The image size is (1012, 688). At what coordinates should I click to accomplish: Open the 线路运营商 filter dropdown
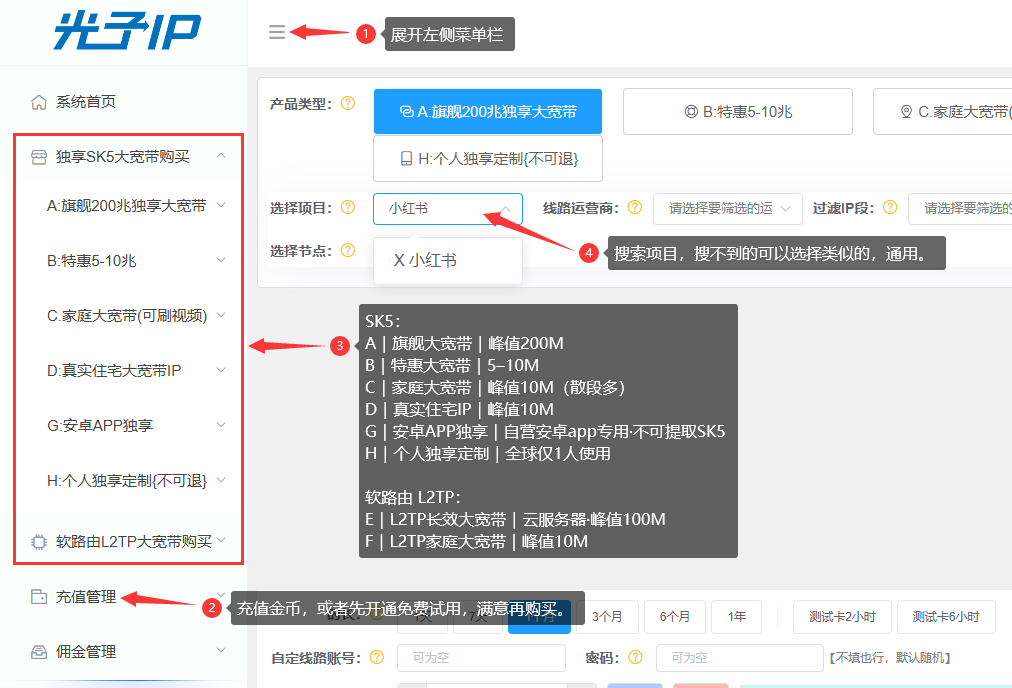click(727, 208)
